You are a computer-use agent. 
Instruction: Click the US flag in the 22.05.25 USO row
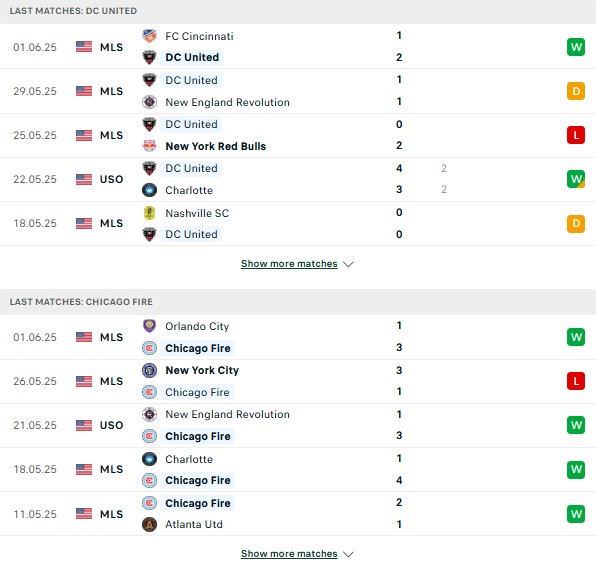(x=84, y=179)
